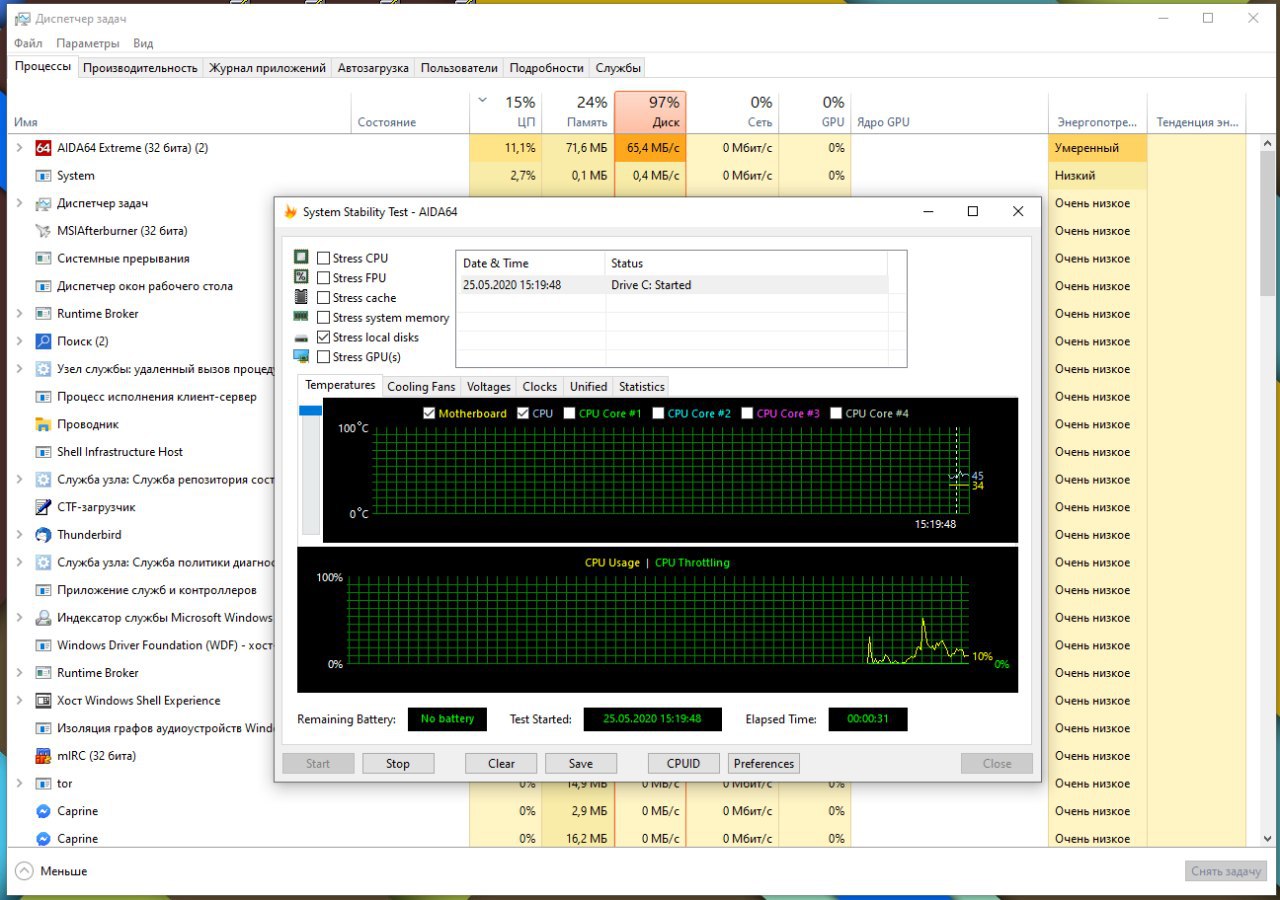This screenshot has width=1280, height=900.
Task: Uncheck the Motherboard temperature checkbox
Action: pos(429,413)
